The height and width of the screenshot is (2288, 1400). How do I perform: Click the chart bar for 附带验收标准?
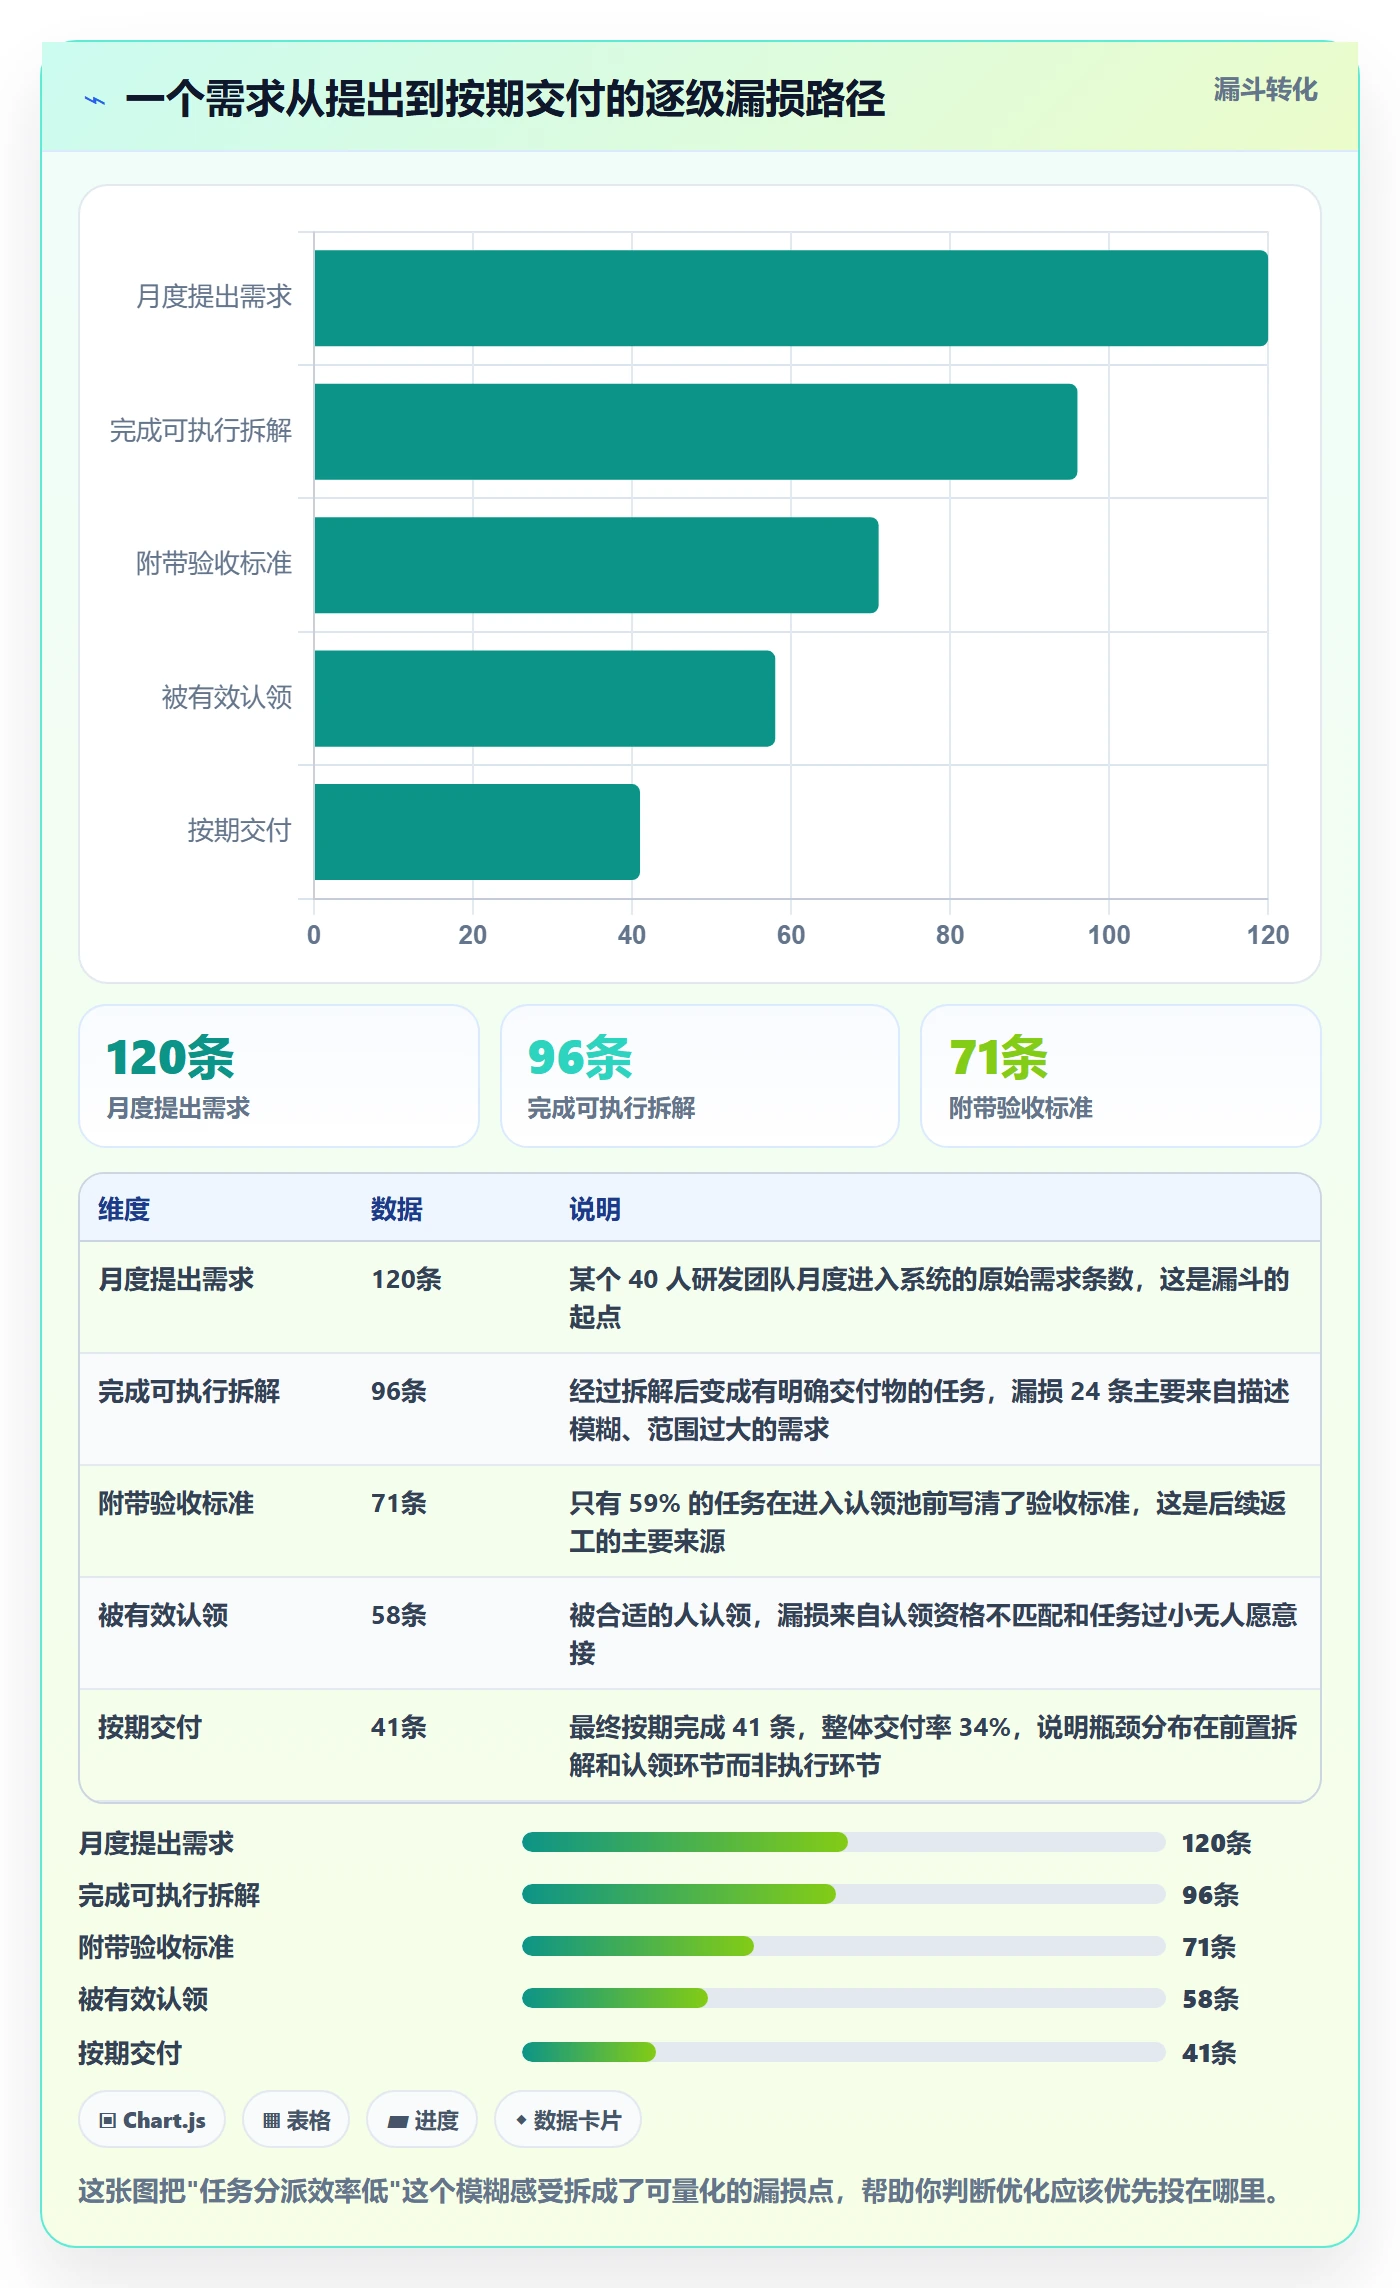tap(597, 565)
